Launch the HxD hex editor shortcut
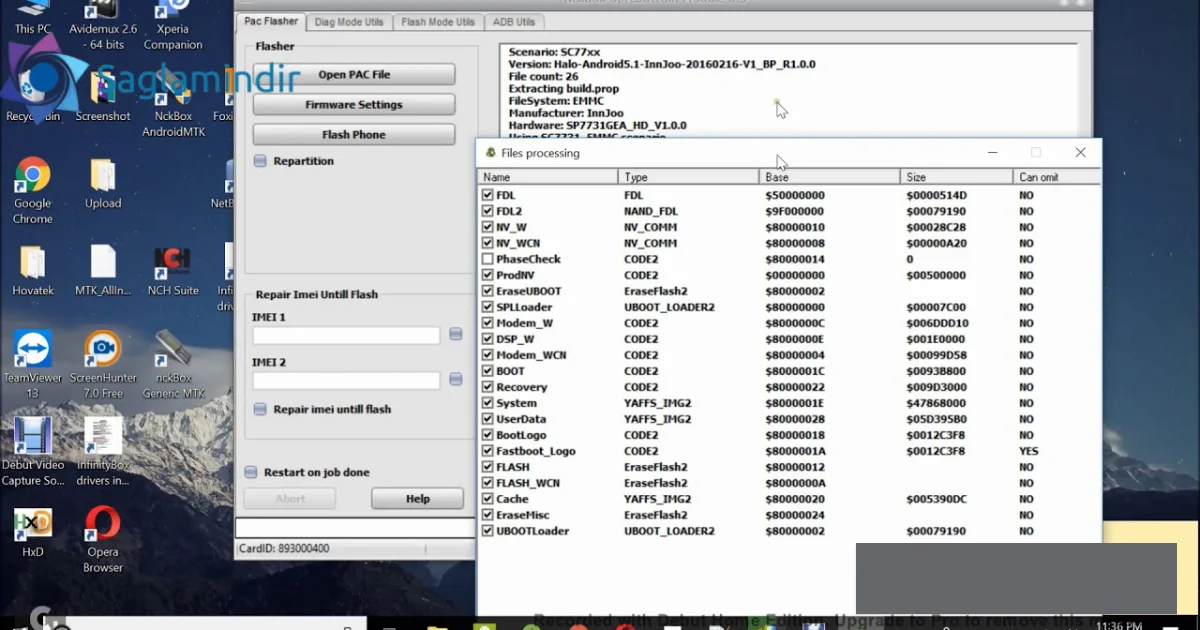Screen dimensions: 1200x630 (33, 532)
